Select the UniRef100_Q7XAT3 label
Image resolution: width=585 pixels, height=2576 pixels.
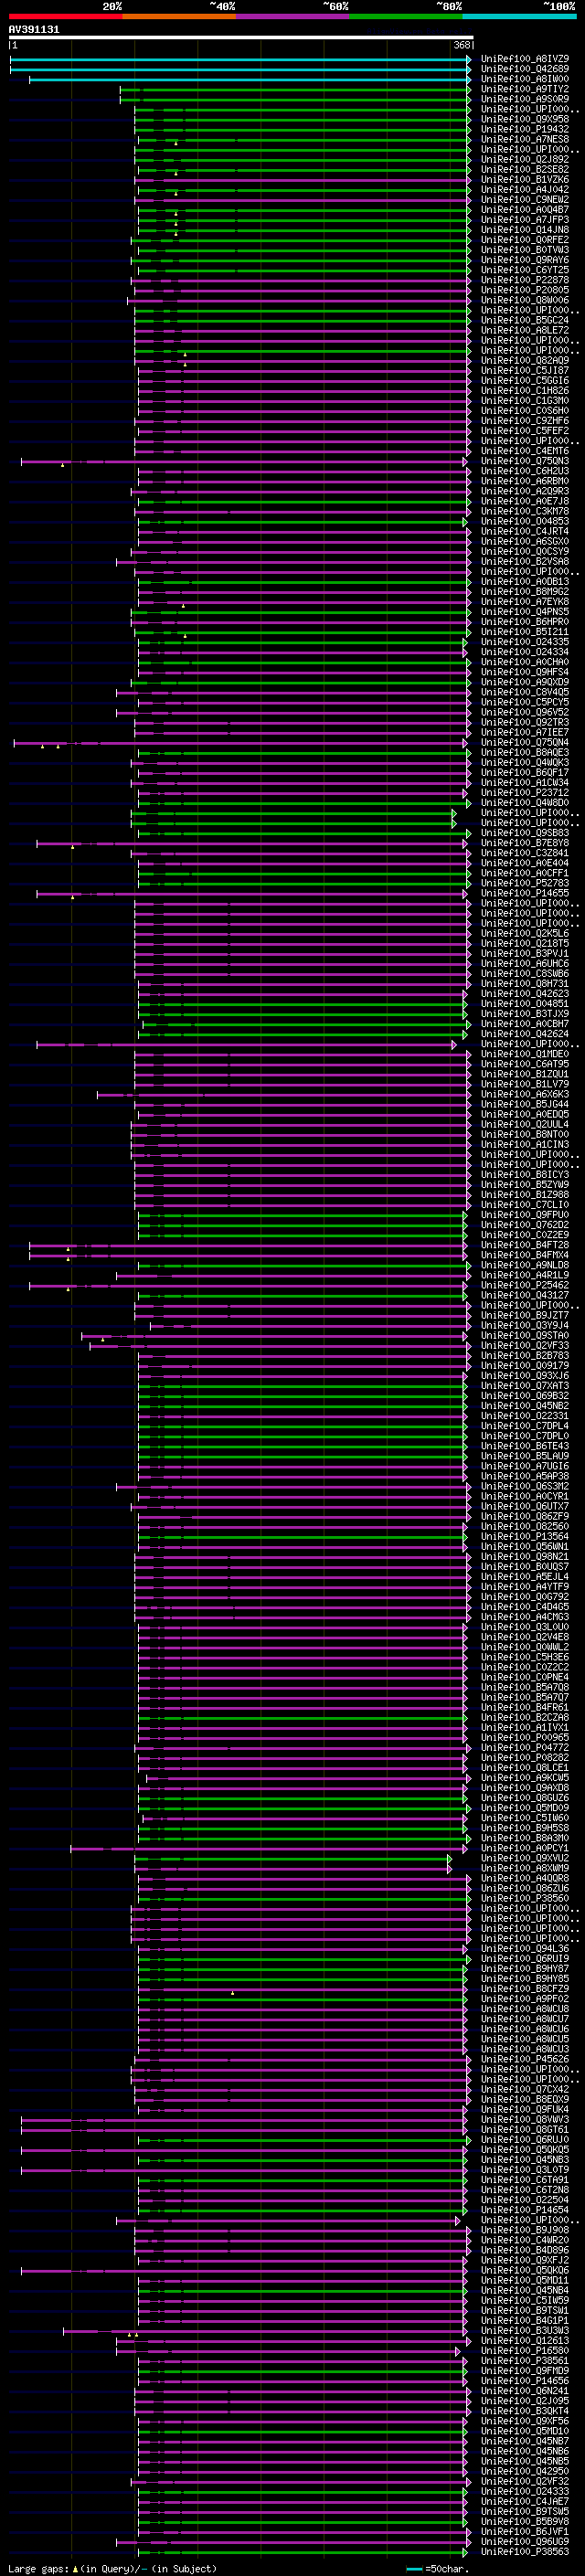(525, 1386)
